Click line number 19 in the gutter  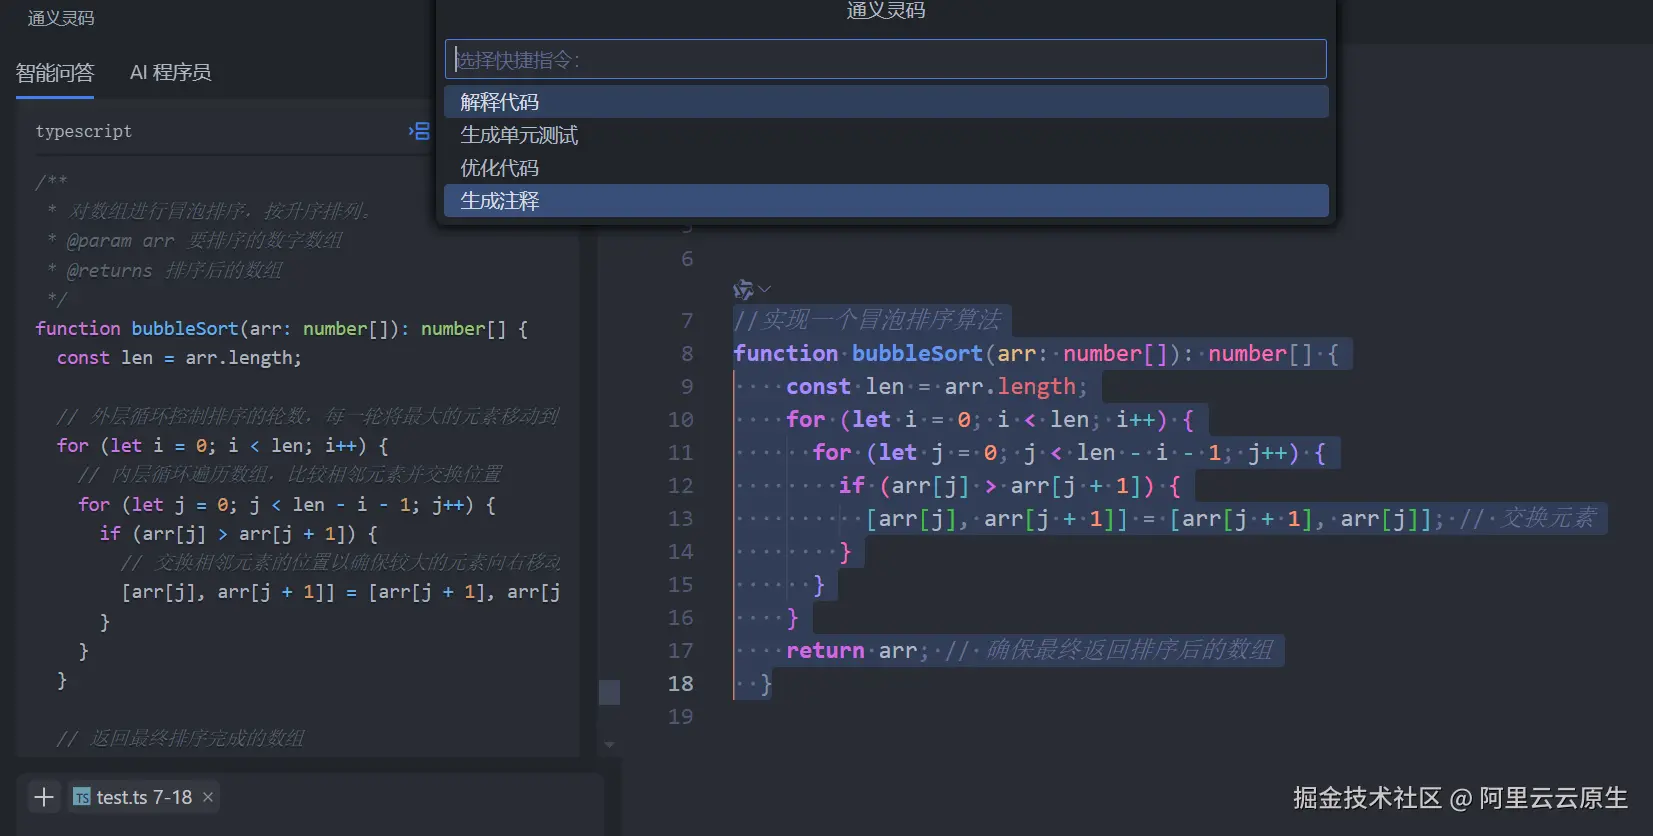click(681, 716)
